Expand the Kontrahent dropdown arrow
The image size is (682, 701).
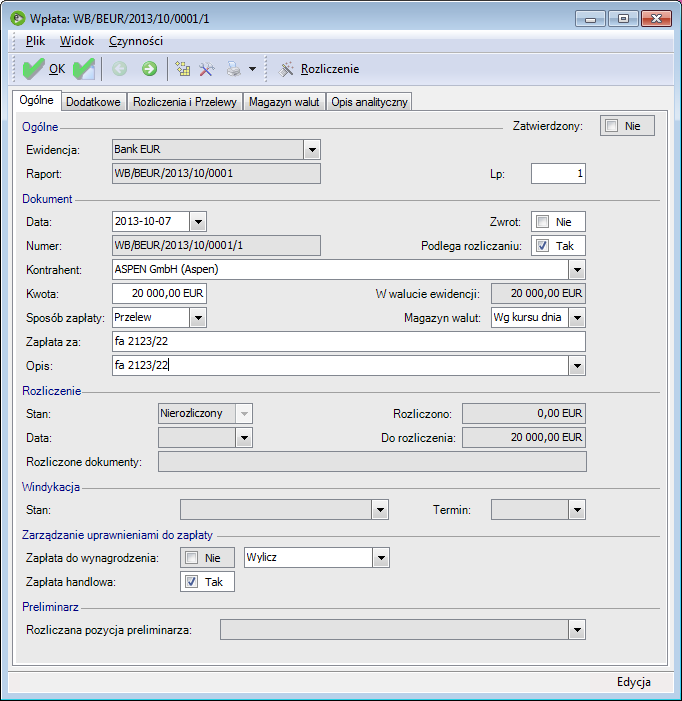(x=577, y=270)
